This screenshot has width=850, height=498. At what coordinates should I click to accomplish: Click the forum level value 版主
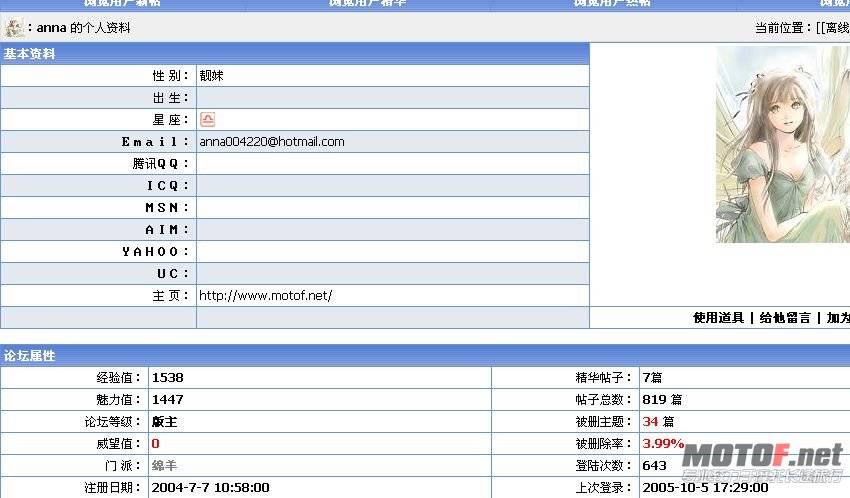pos(164,422)
